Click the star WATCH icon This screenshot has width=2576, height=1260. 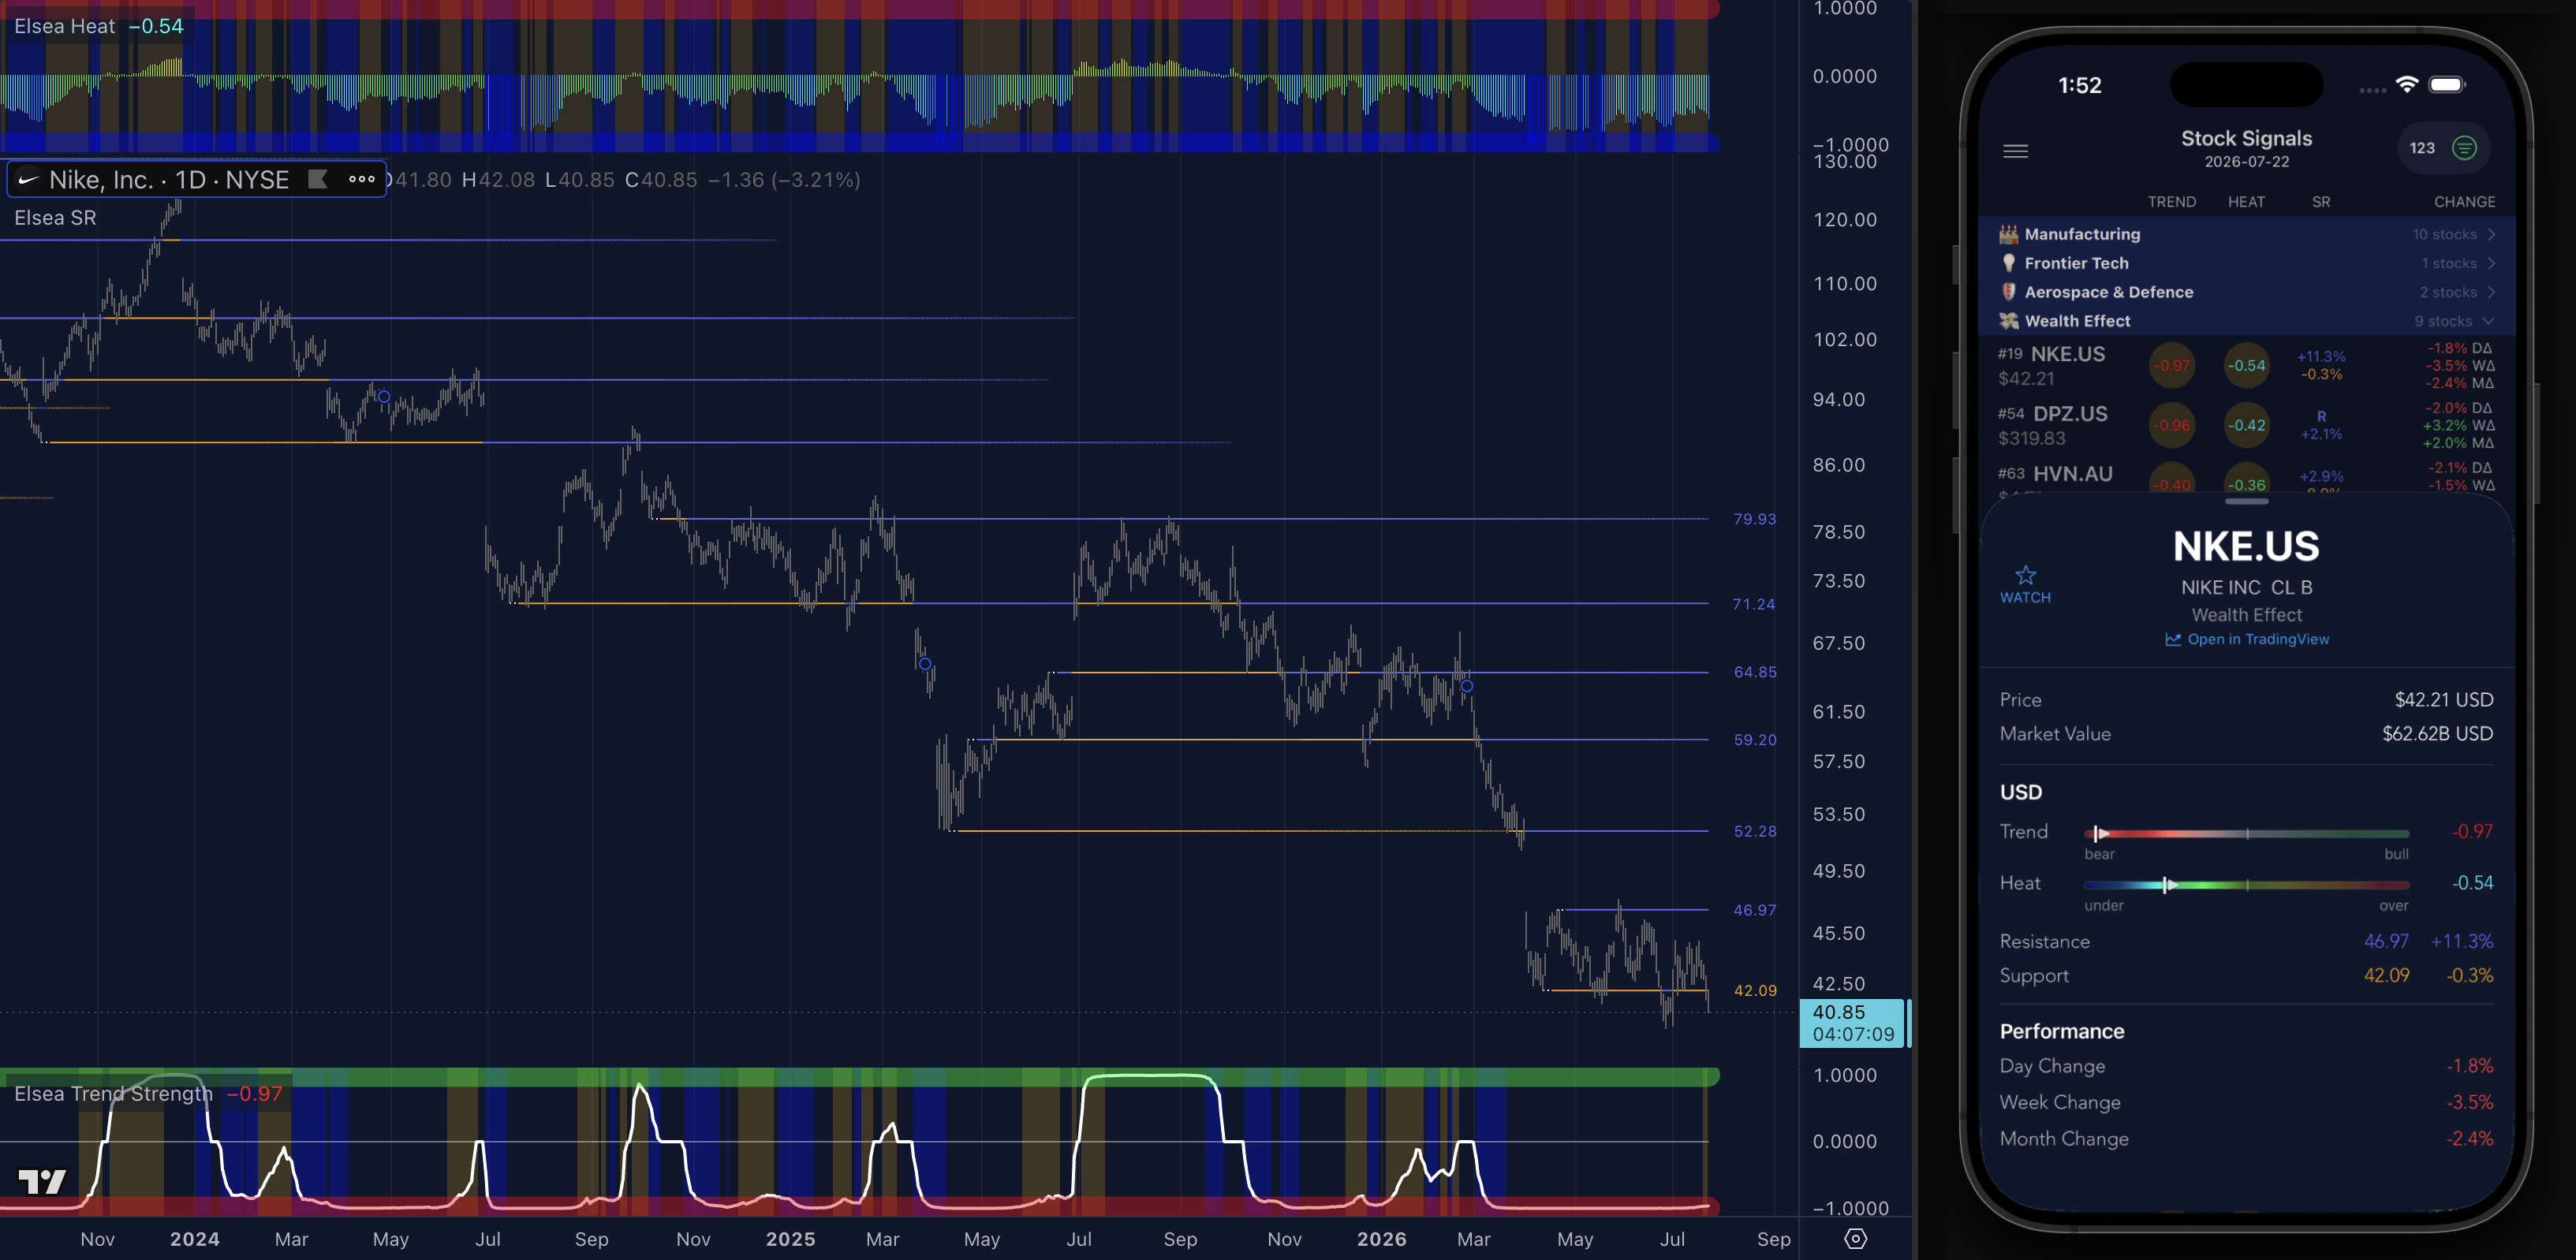tap(2025, 584)
